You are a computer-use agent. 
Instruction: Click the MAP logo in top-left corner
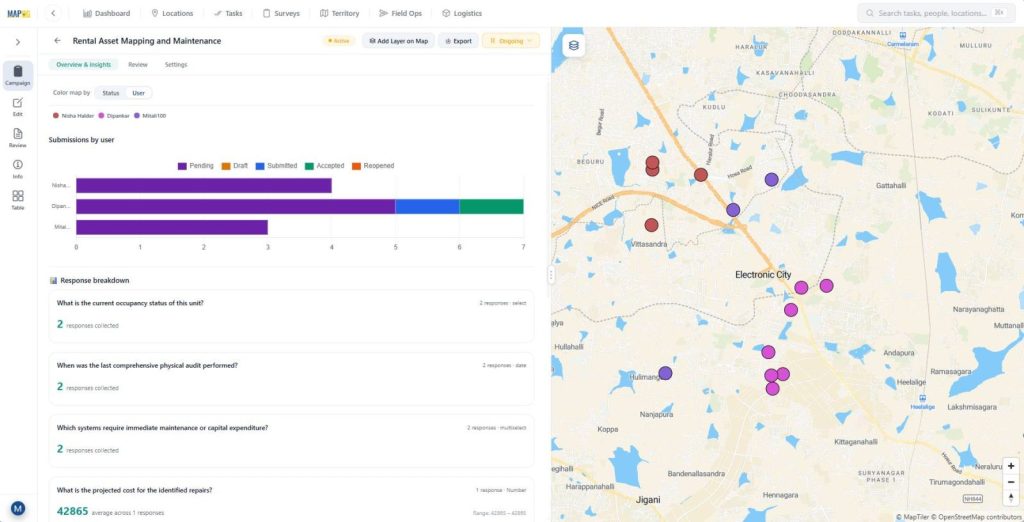(18, 13)
